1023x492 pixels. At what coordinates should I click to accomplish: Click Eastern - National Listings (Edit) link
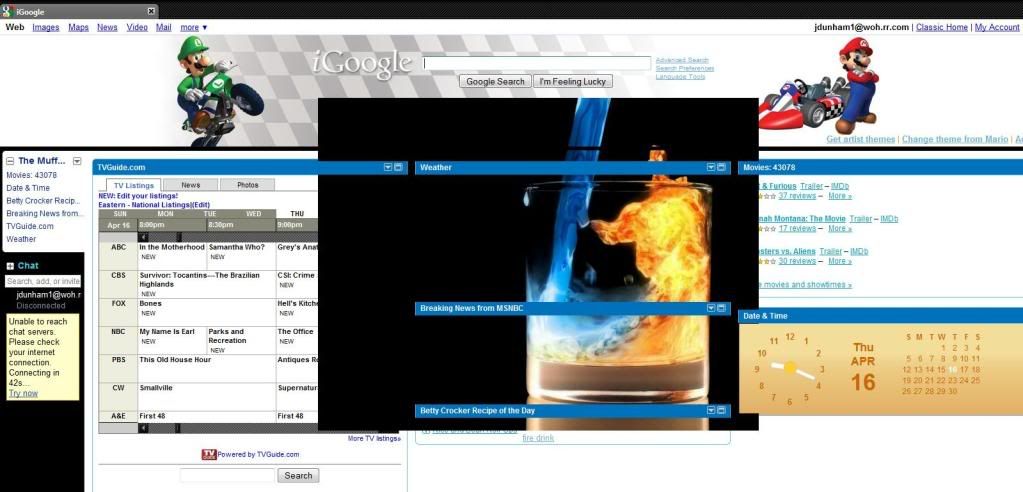click(154, 204)
